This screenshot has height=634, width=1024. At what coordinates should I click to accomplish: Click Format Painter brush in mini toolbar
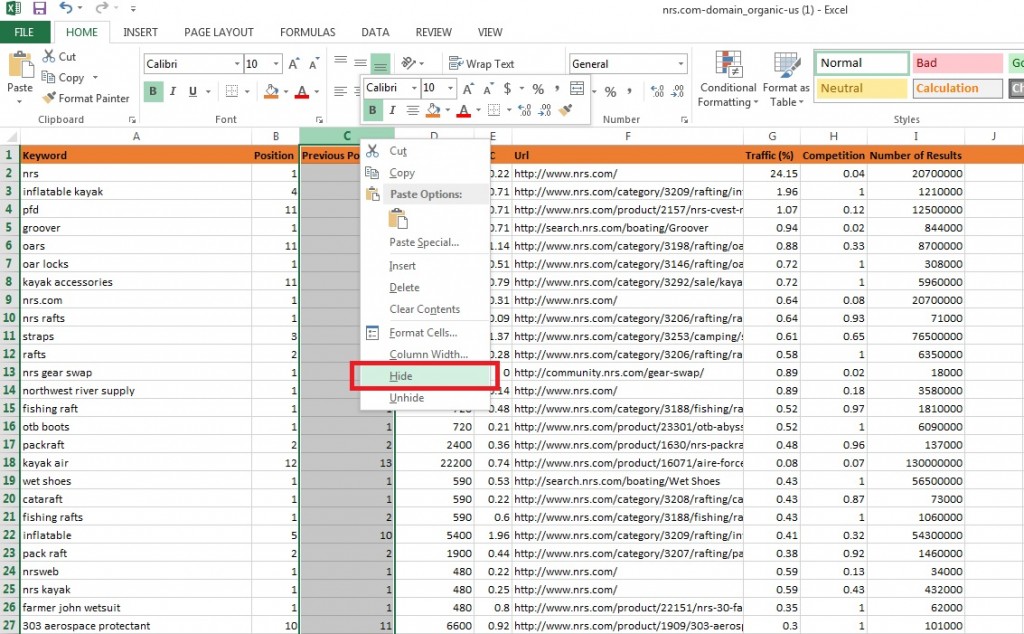click(x=566, y=110)
